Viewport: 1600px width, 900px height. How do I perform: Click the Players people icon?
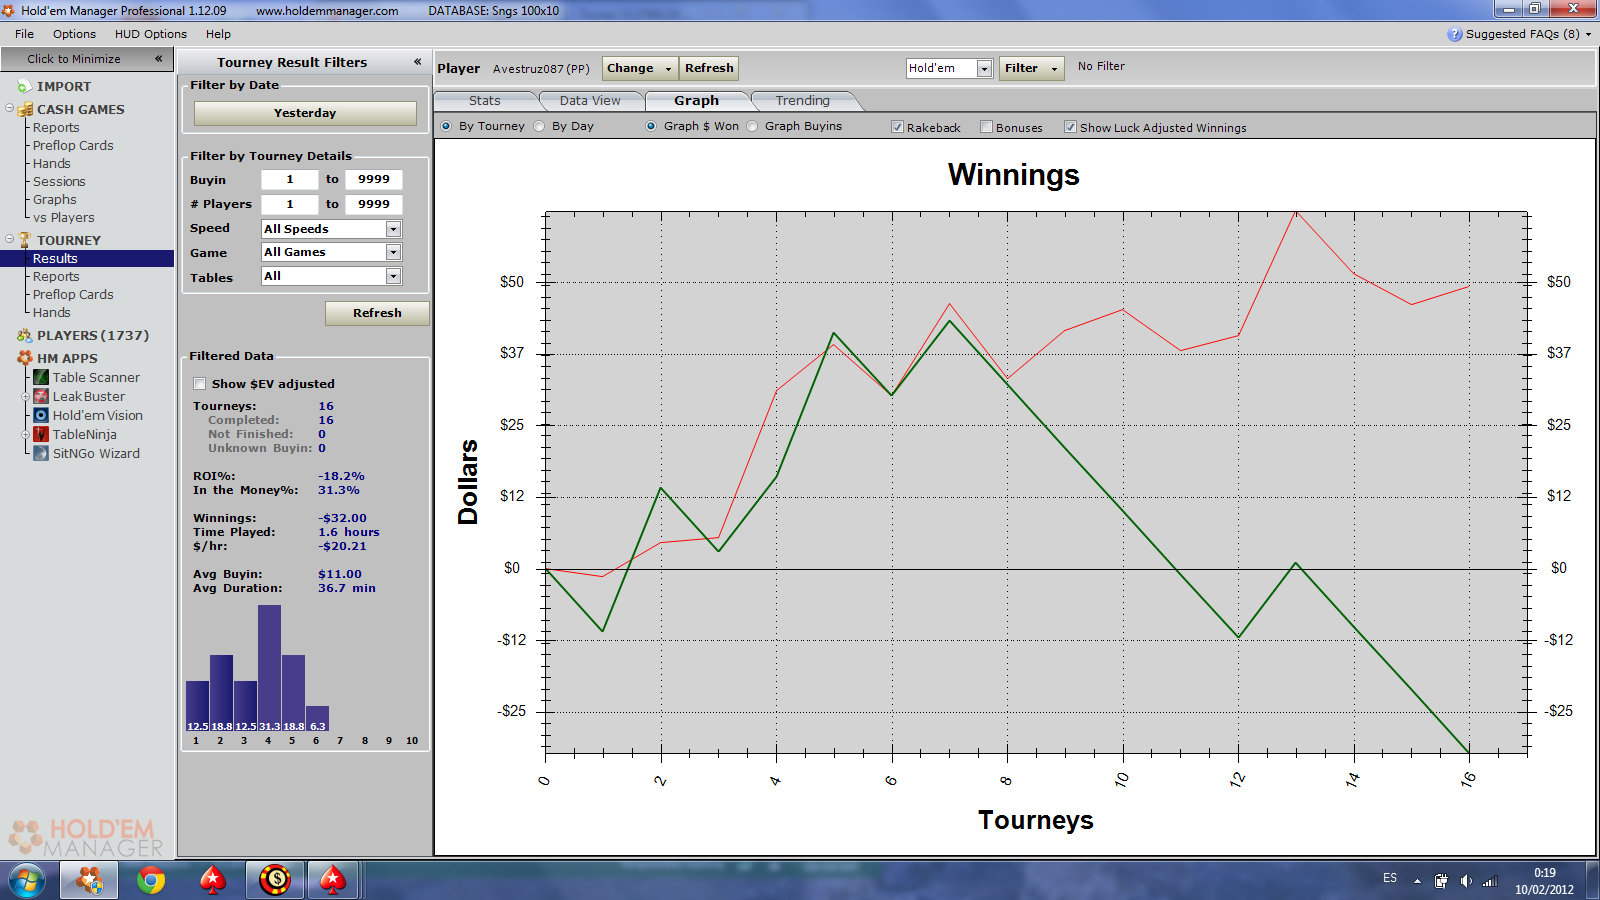[25, 335]
